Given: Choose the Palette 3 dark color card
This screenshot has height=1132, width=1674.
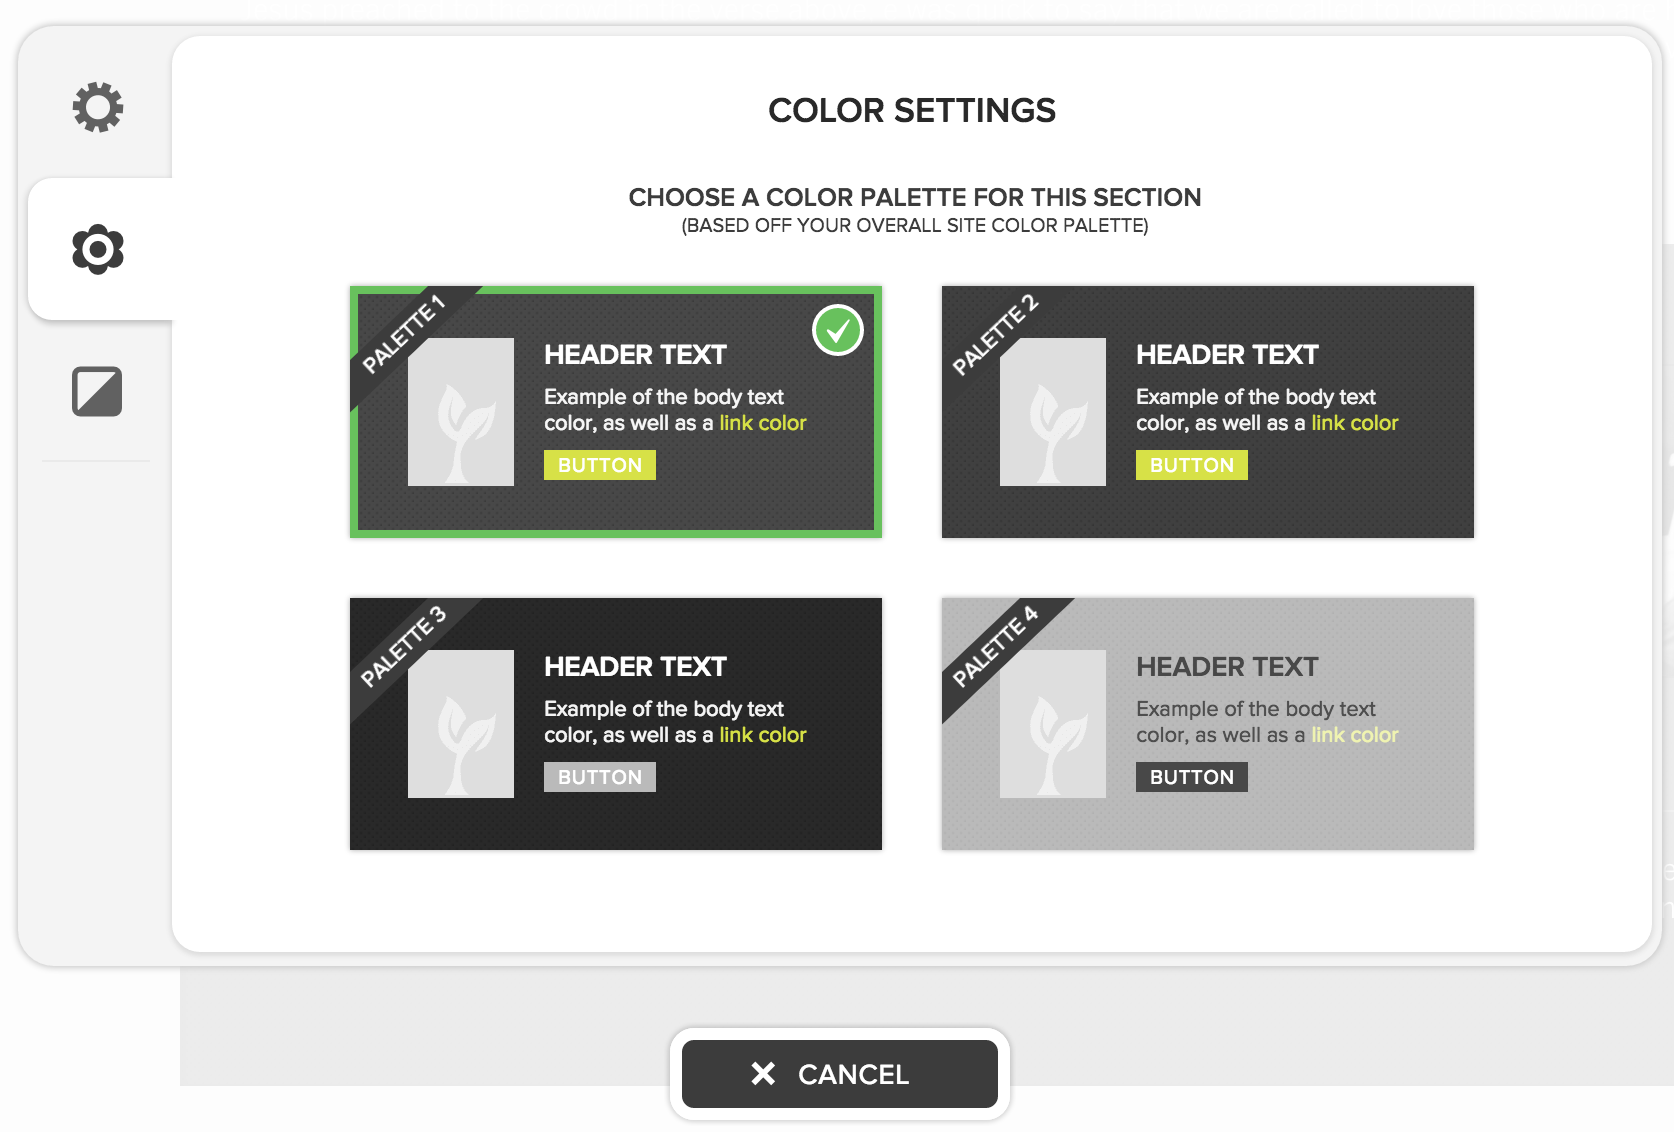Looking at the screenshot, I should pos(616,724).
